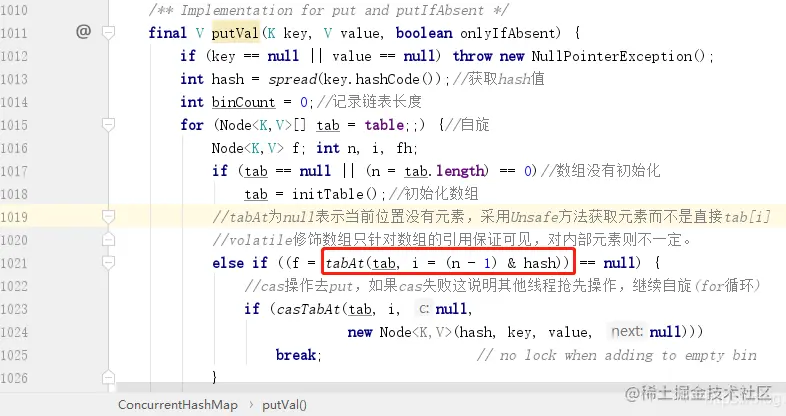Click the 'boolean' keyword in the signature
Screen dimensions: 786x416
[424, 33]
